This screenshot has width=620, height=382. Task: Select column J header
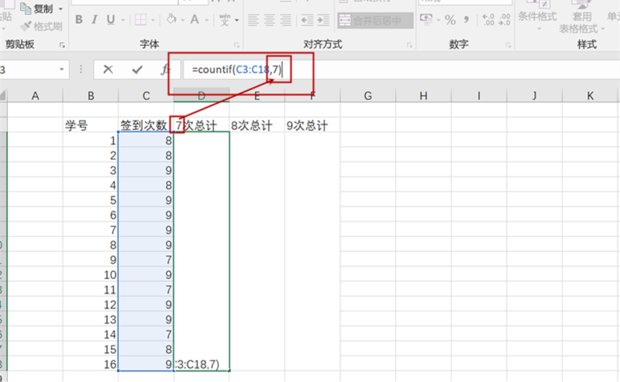click(534, 96)
